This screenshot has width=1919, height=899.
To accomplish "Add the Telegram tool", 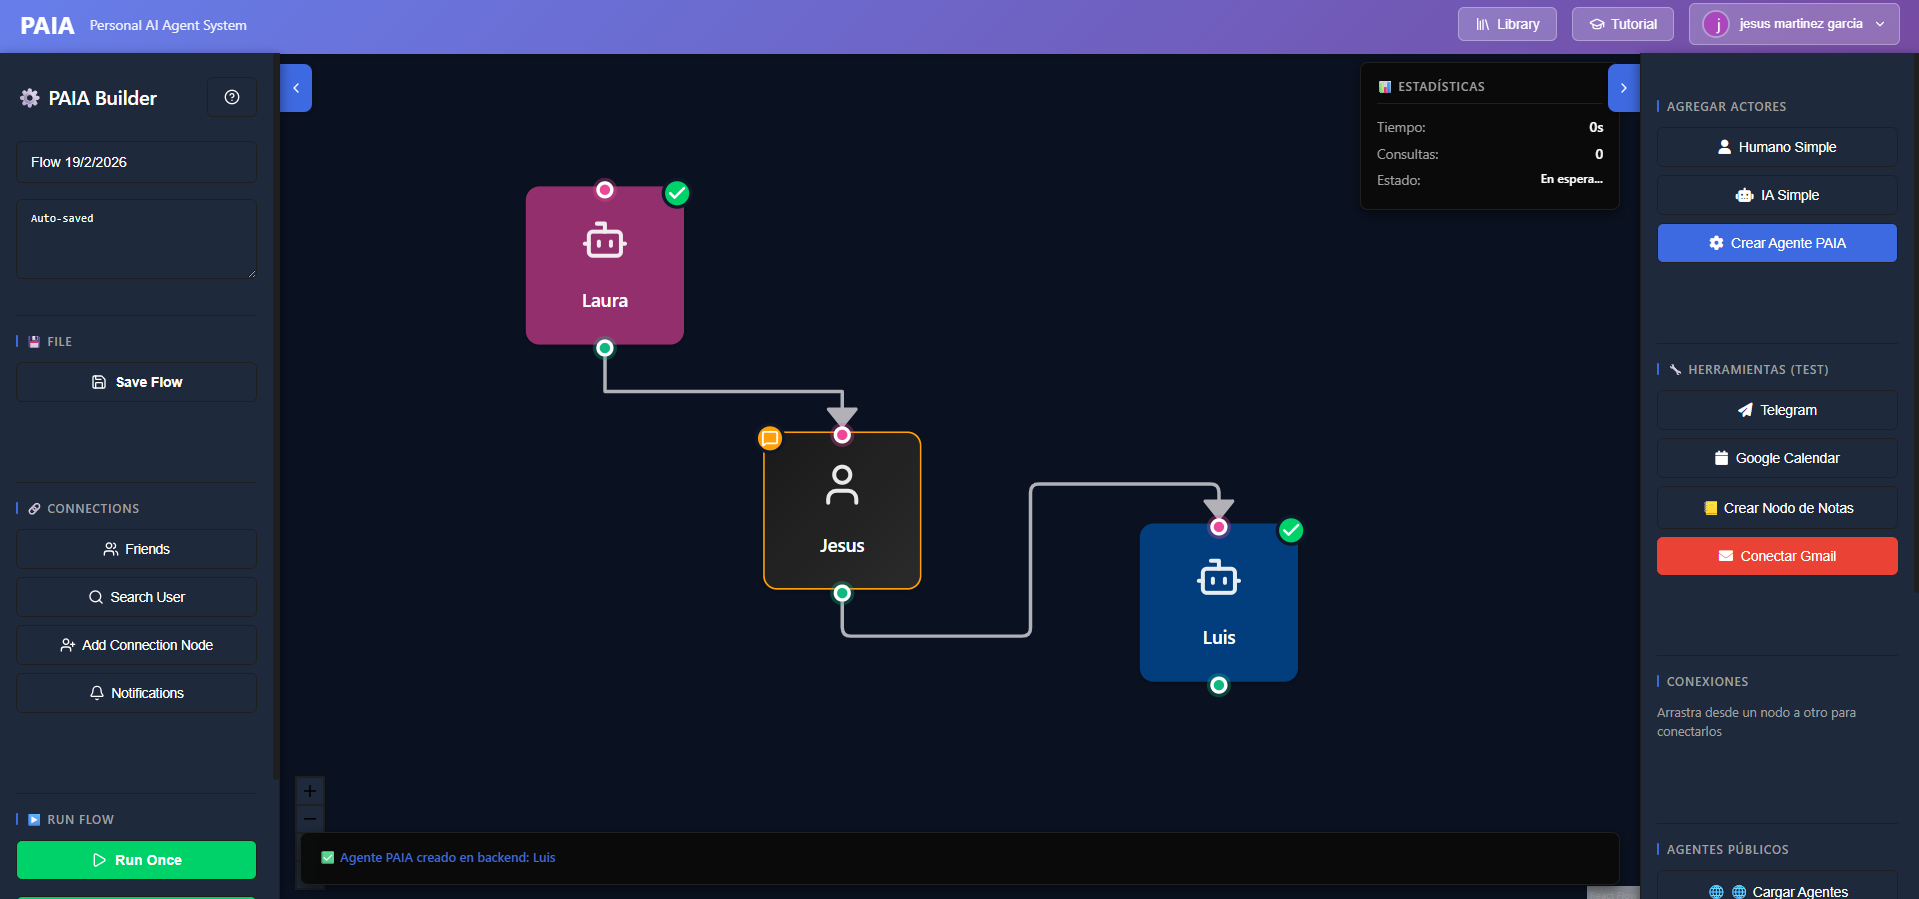I will coord(1777,410).
